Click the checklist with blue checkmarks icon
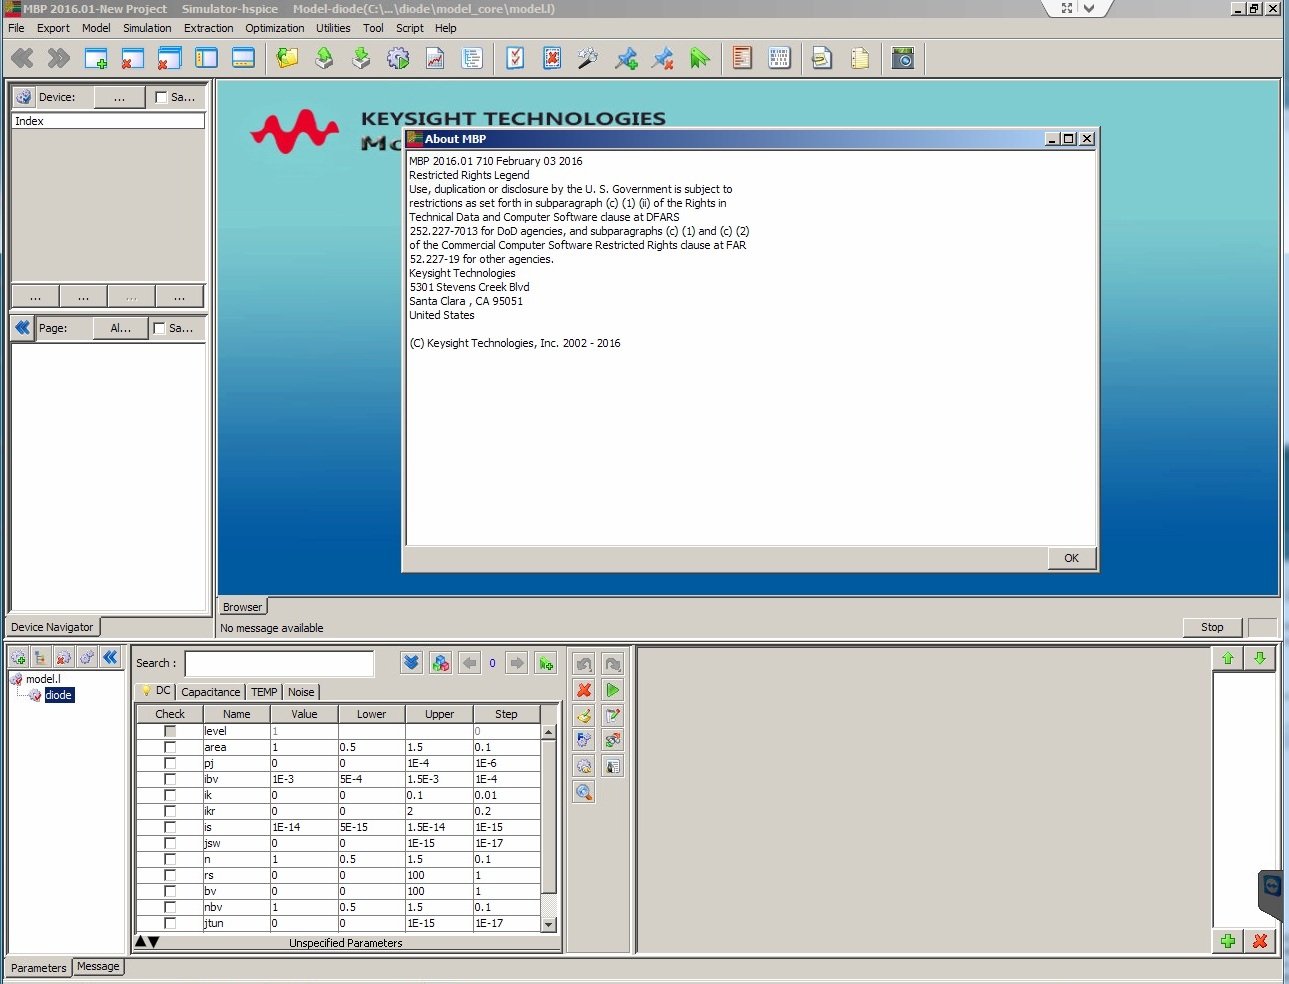This screenshot has width=1289, height=984. pyautogui.click(x=515, y=58)
